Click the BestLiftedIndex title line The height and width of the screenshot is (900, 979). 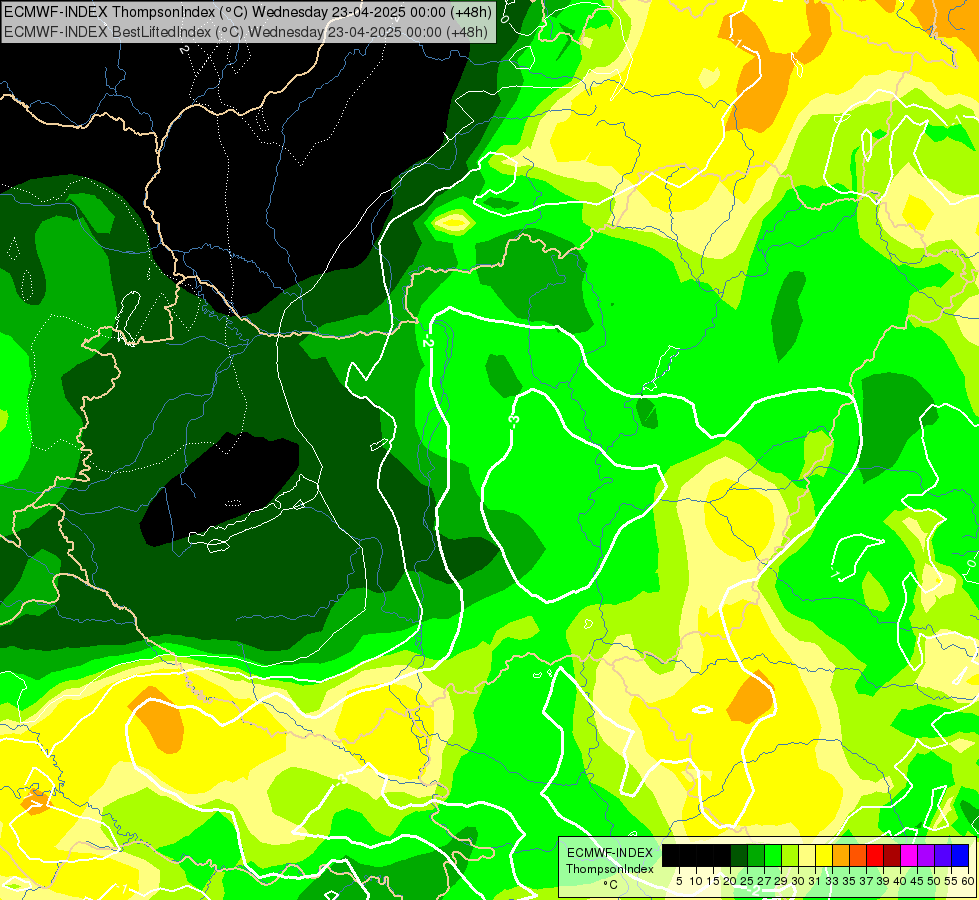click(246, 32)
